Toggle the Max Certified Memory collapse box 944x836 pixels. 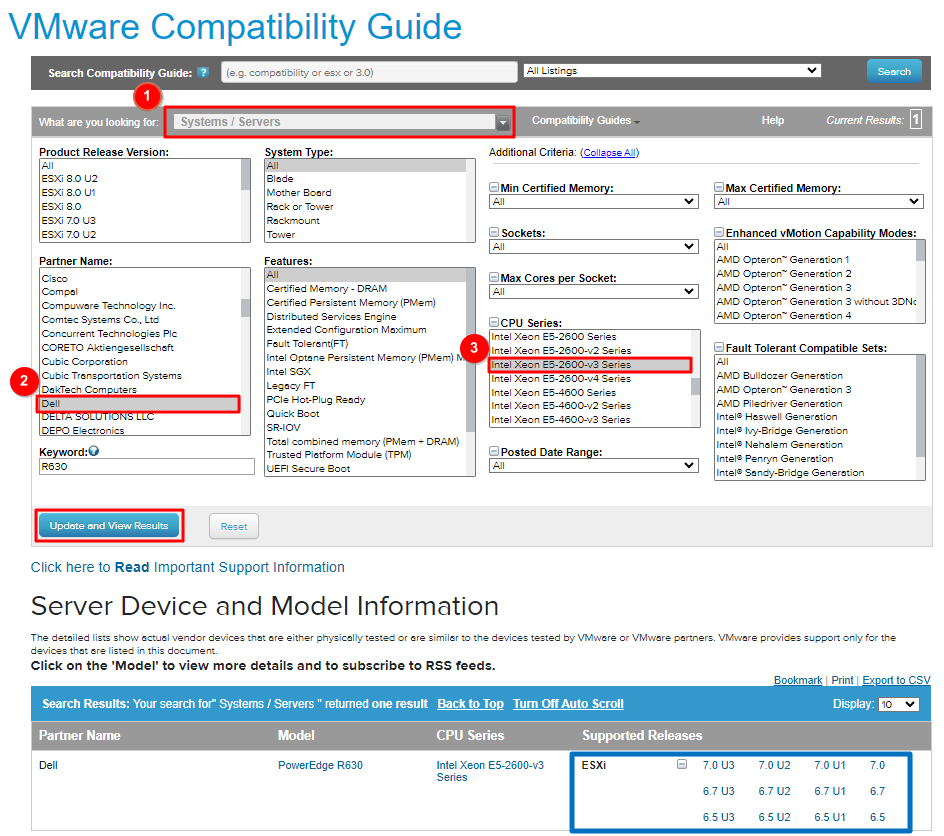click(719, 187)
